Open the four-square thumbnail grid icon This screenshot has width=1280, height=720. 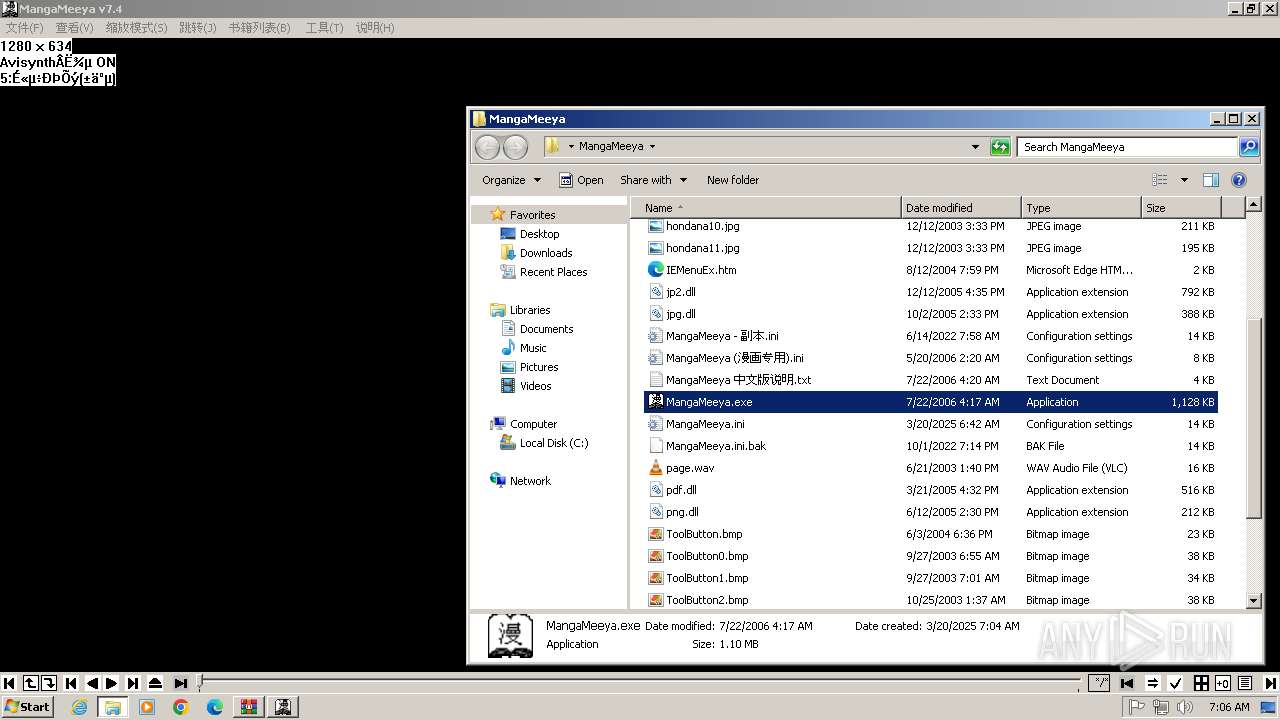(1201, 683)
